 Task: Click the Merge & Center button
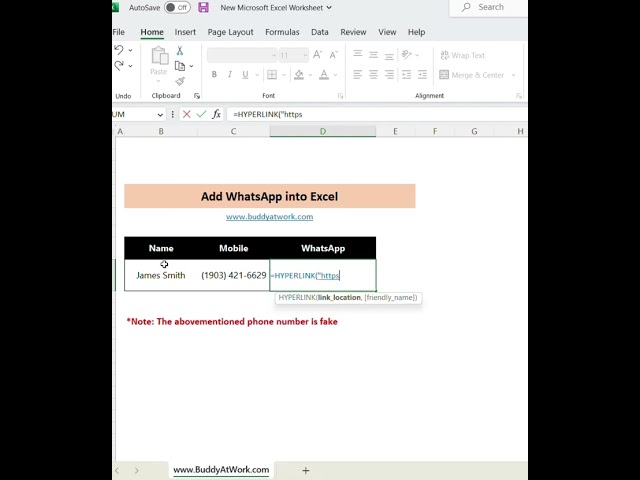472,75
